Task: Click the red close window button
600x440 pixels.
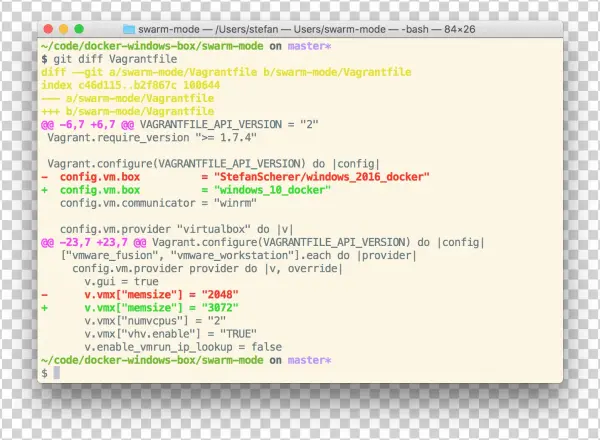Action: pyautogui.click(x=48, y=29)
